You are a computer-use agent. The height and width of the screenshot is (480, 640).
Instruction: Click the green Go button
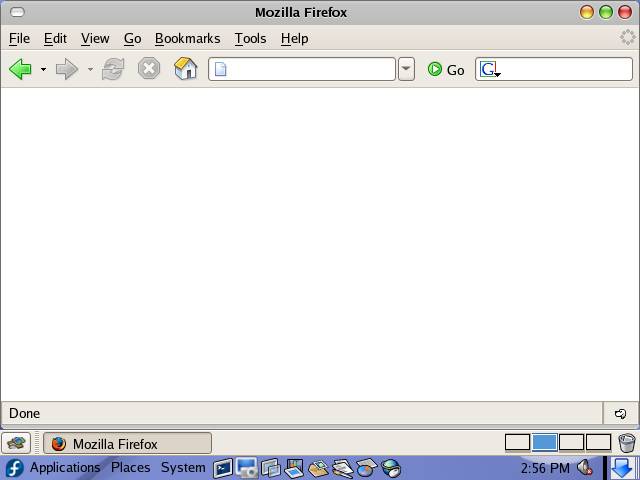tap(446, 69)
